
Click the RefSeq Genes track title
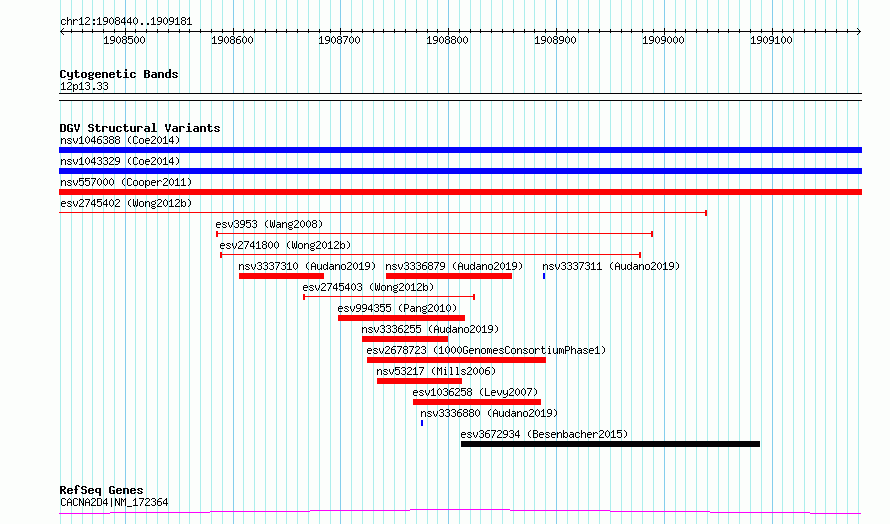tap(102, 490)
